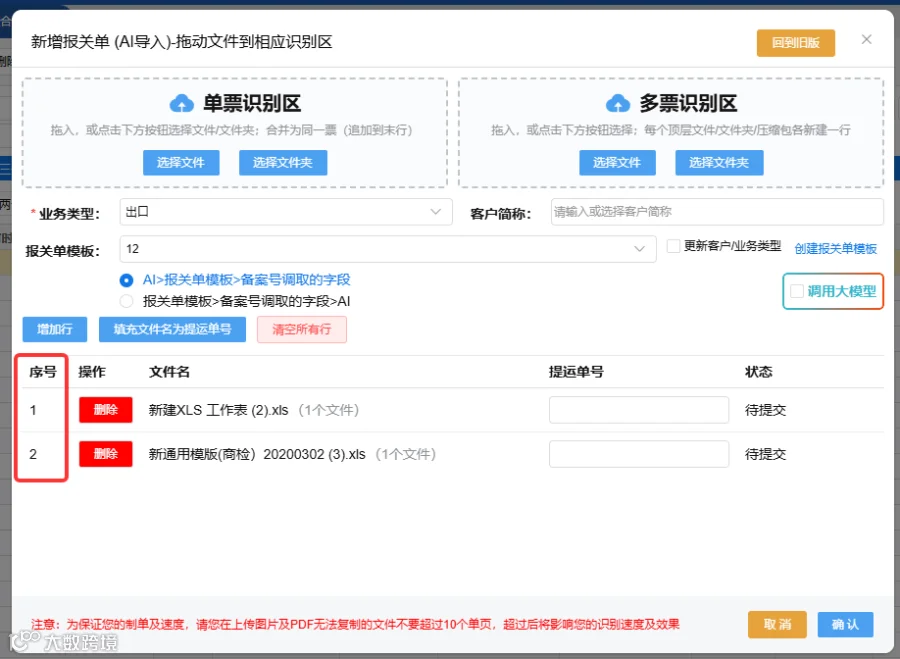Click the 回到旧版 button
Image resolution: width=900 pixels, height=659 pixels.
click(796, 43)
